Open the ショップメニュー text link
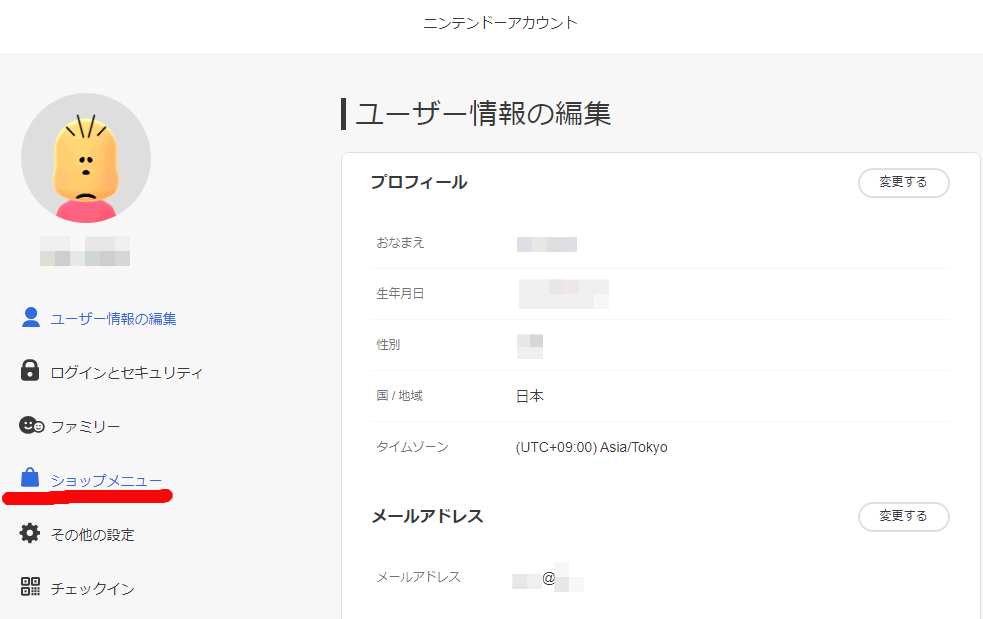 click(x=106, y=481)
